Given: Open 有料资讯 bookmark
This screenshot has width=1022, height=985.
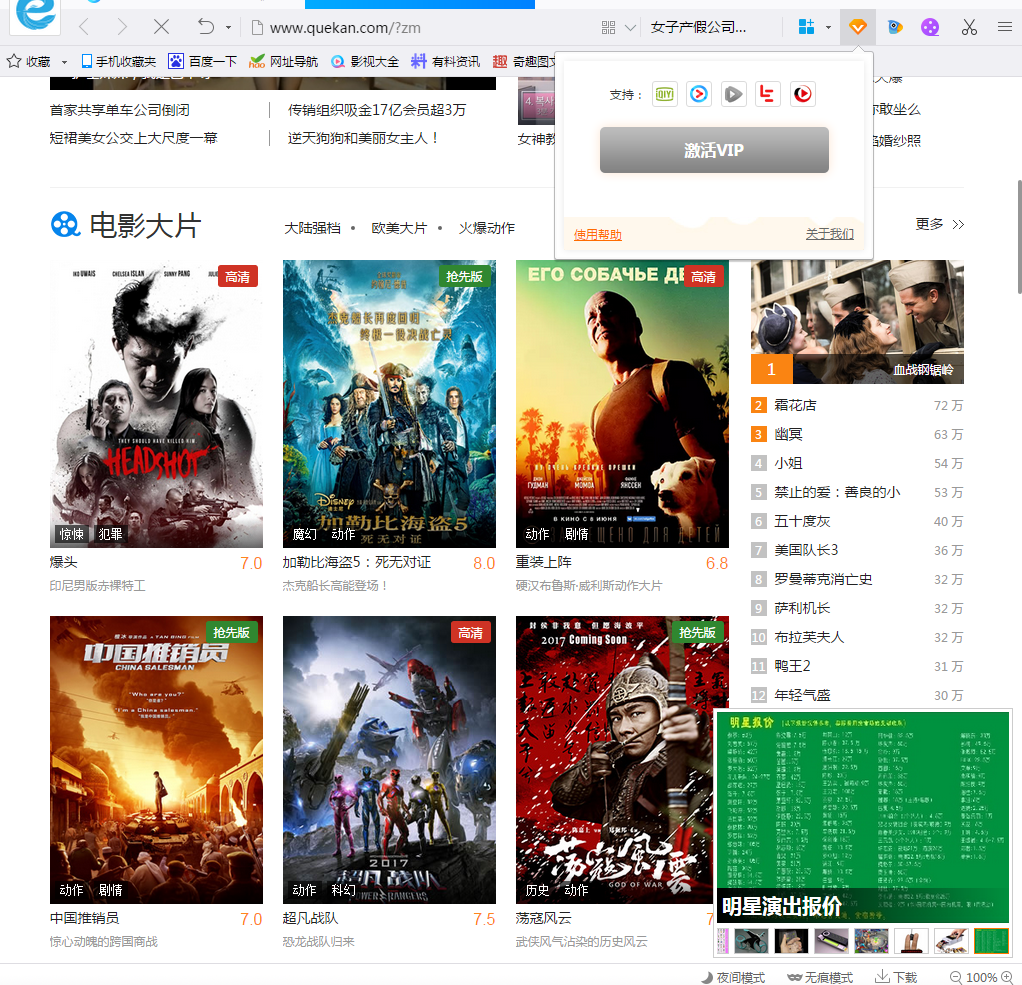Looking at the screenshot, I should coord(445,61).
